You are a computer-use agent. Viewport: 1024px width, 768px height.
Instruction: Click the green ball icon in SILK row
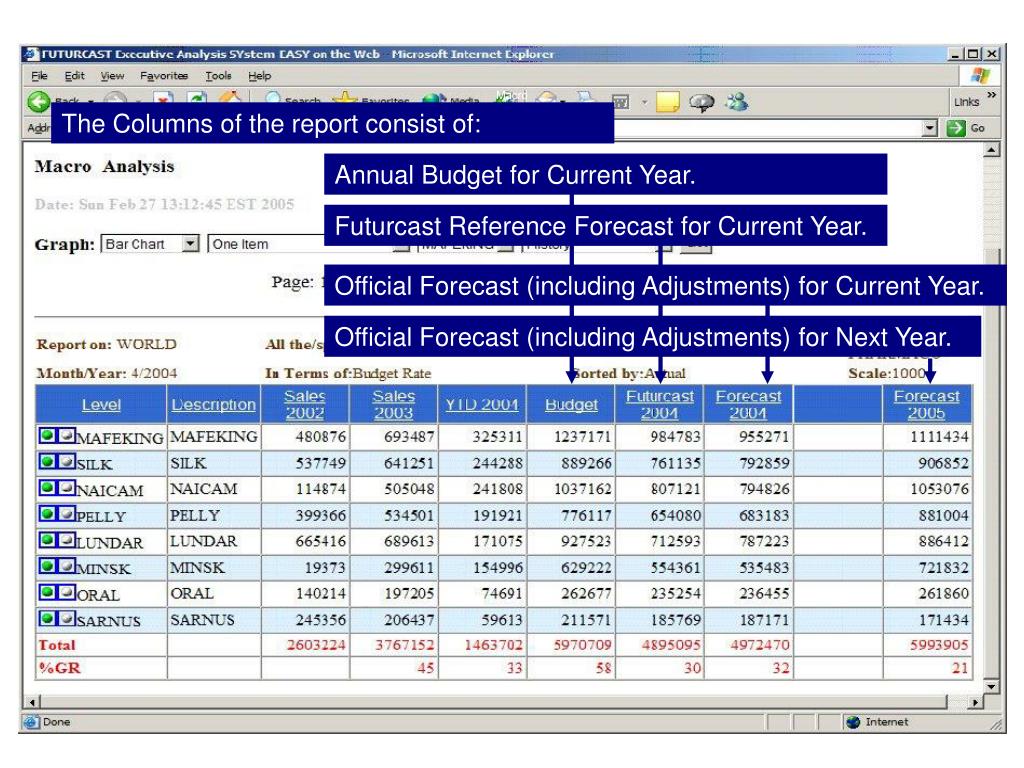tap(48, 462)
